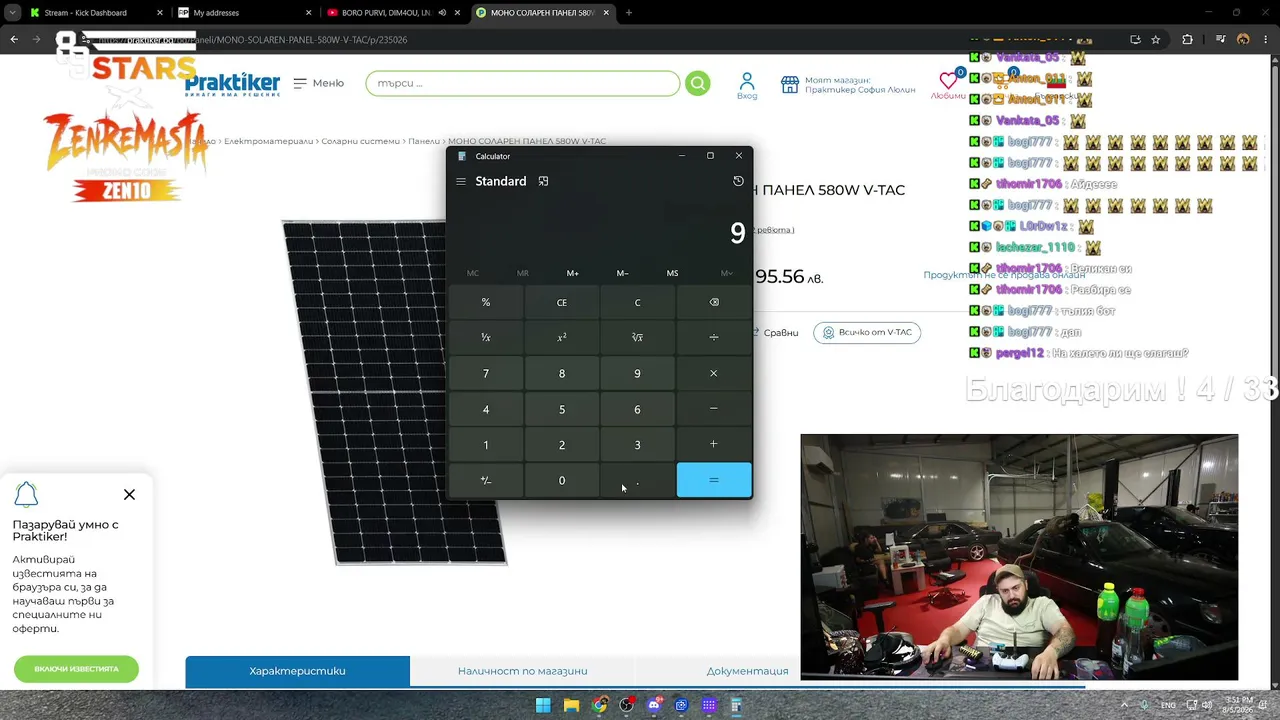1280x720 pixels.
Task: Click the C clear key
Action: tap(637, 302)
